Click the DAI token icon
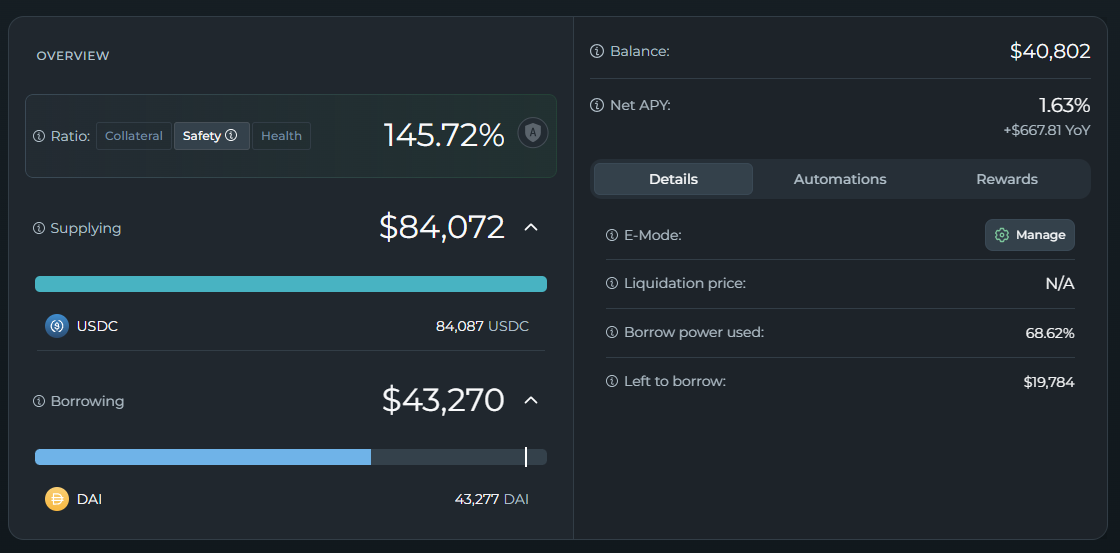Screen dimensions: 1120x553 57,499
